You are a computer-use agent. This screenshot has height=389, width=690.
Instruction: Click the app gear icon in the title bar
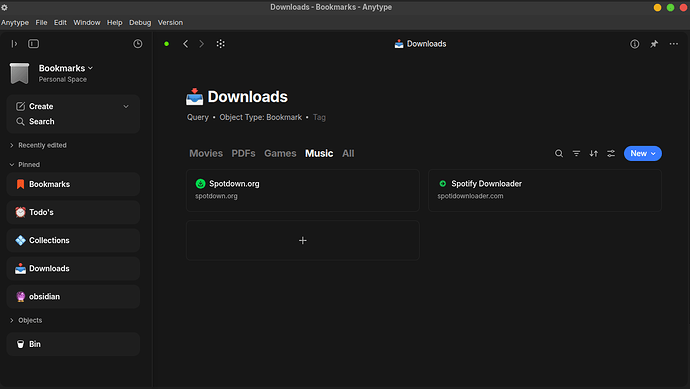[x=4, y=7]
